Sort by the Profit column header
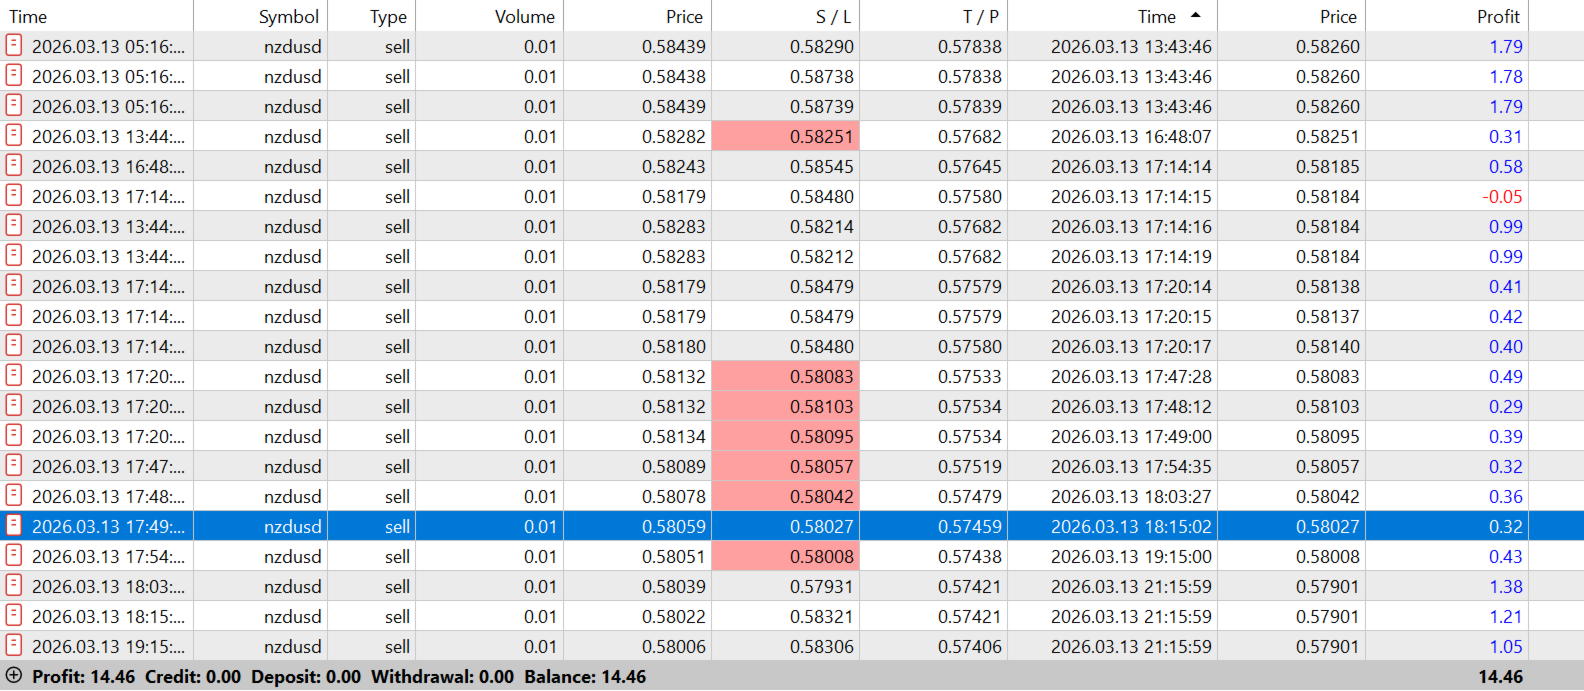1584x691 pixels. 1447,16
